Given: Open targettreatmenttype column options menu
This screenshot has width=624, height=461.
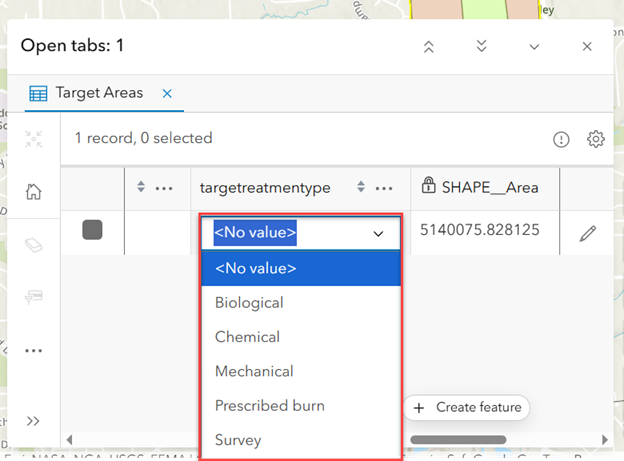Looking at the screenshot, I should 384,187.
